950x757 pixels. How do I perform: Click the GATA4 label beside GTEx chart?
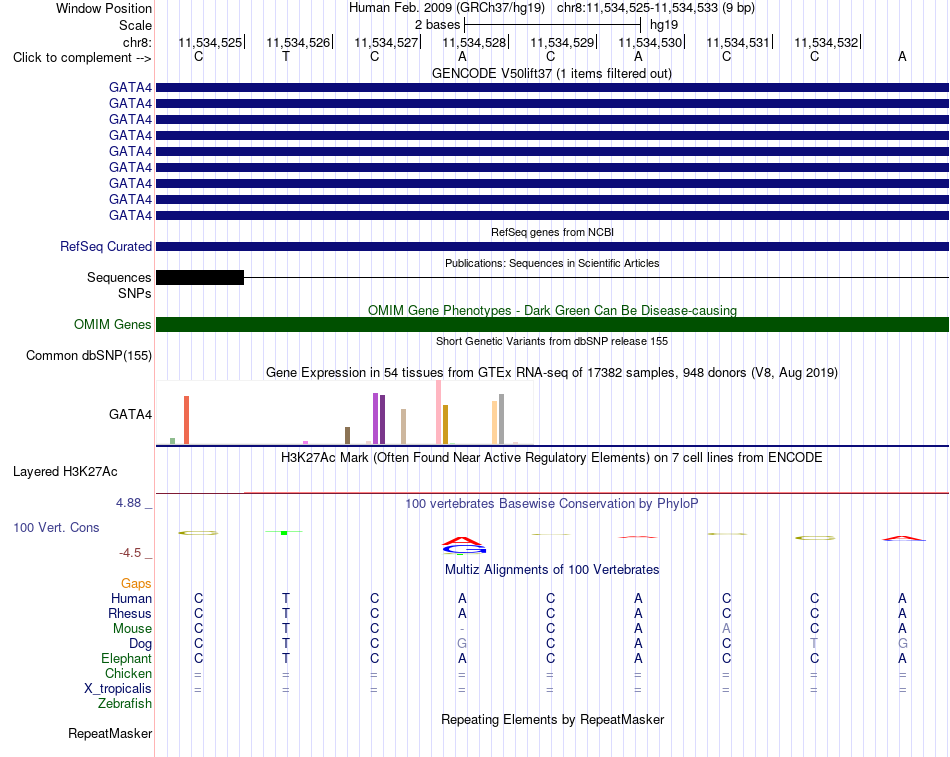pos(130,415)
